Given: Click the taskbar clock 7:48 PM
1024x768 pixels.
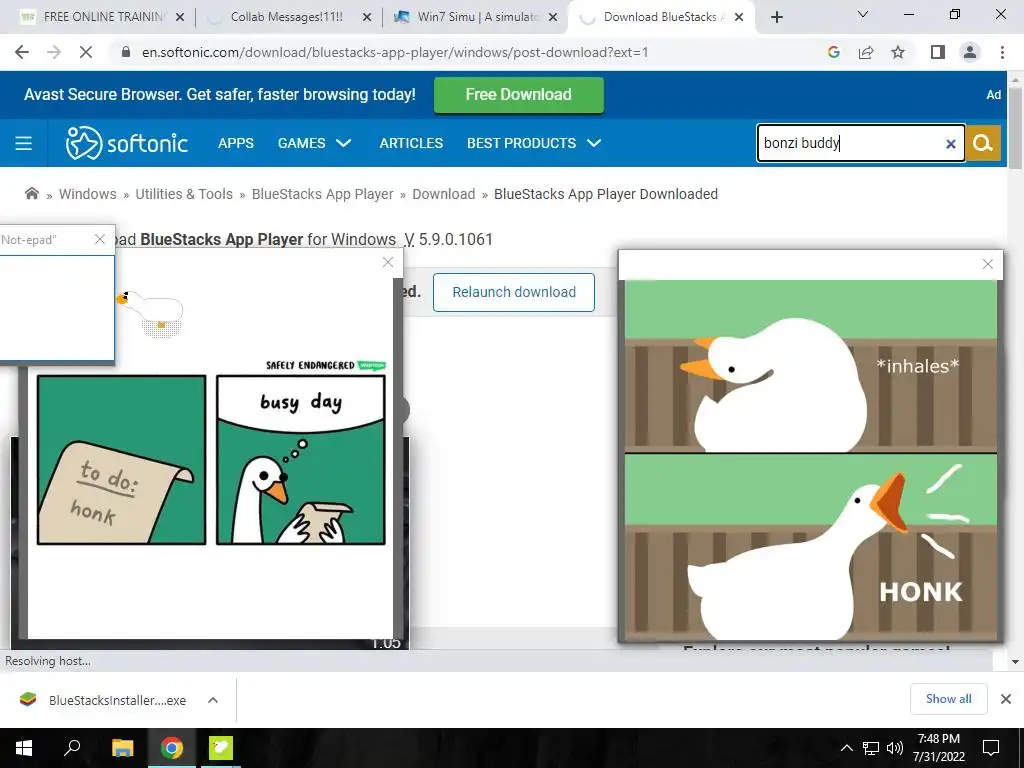Looking at the screenshot, I should click(939, 748).
